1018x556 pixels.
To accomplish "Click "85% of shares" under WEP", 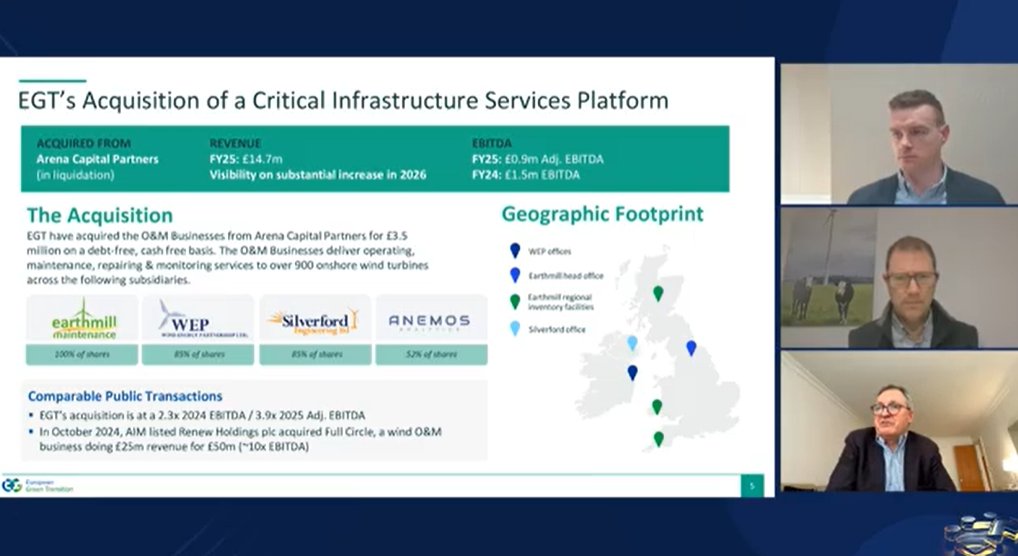I will click(x=198, y=355).
